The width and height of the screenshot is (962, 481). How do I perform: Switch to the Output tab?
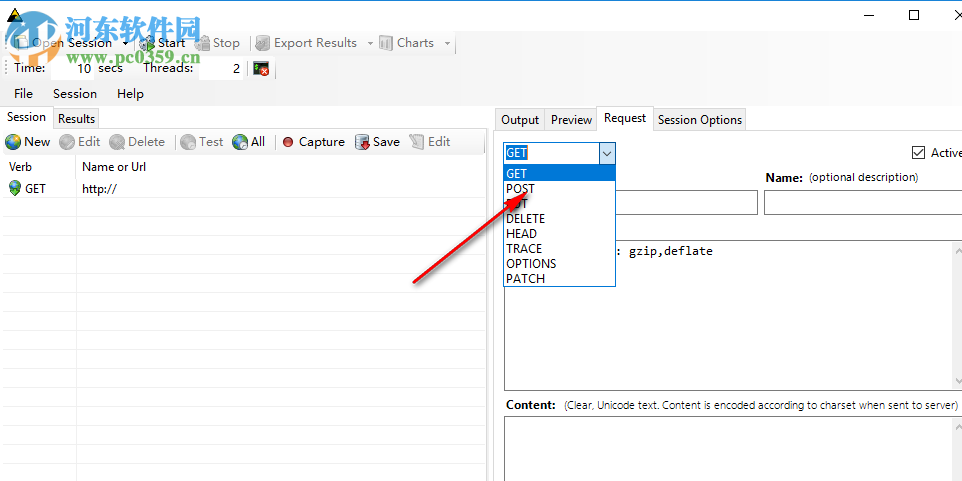pos(520,120)
